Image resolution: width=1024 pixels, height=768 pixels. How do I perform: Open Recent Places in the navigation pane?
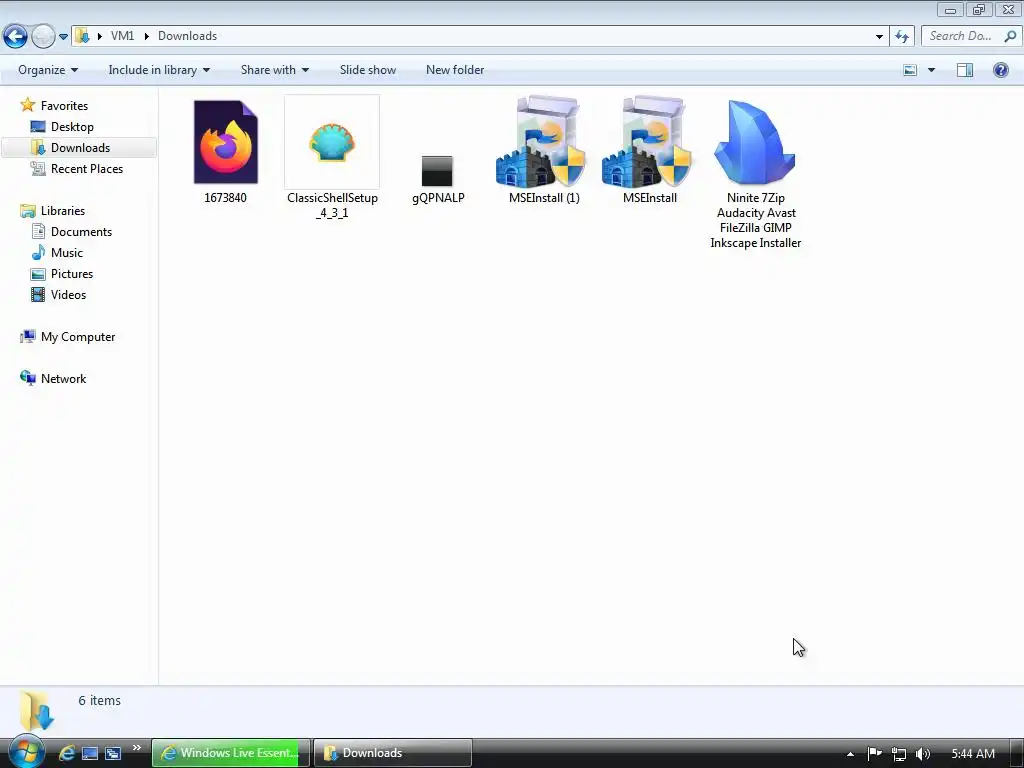[x=87, y=168]
